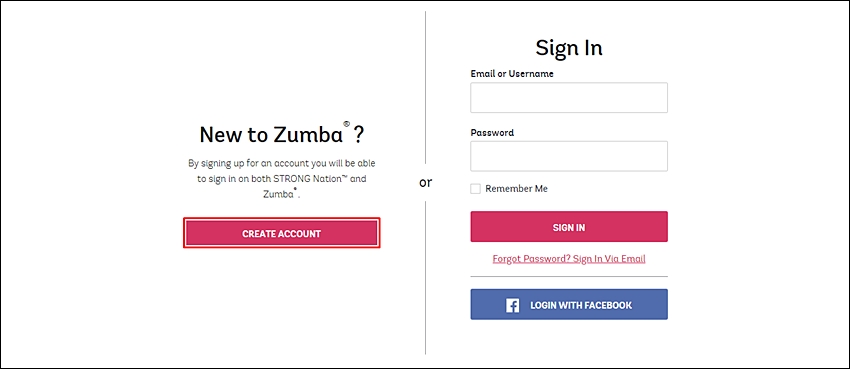Click the New to Zumba heading
The image size is (850, 369).
(x=281, y=135)
